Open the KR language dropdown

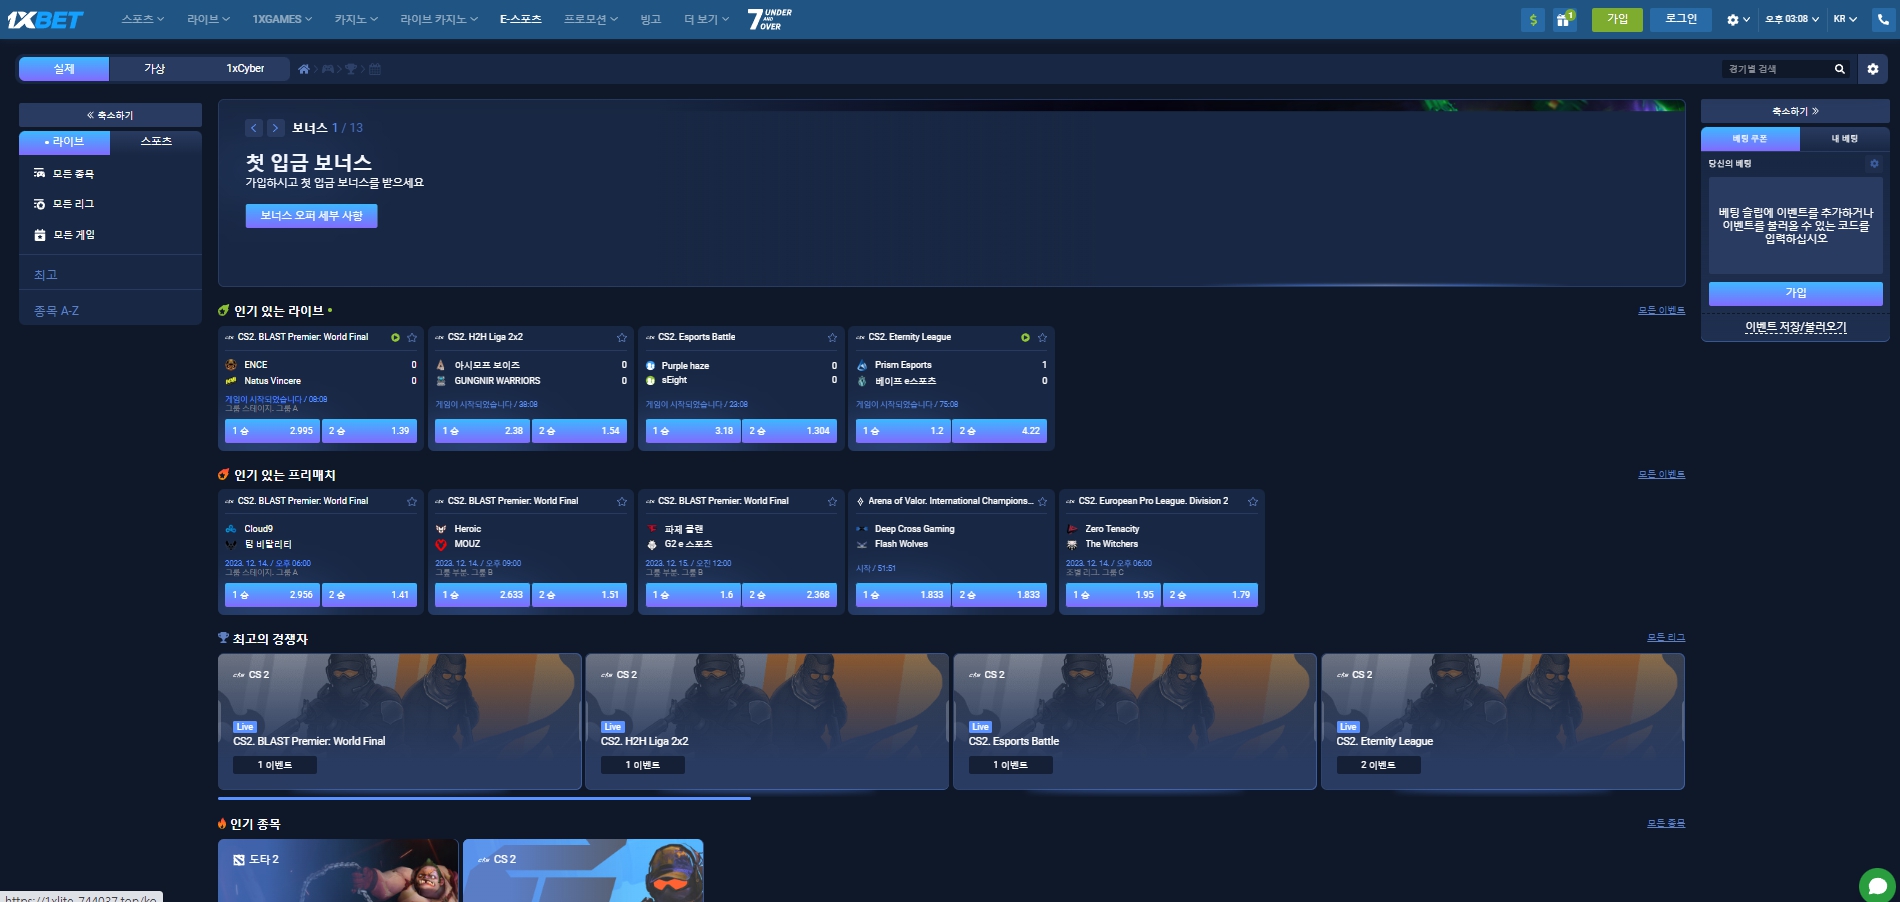(x=1845, y=19)
